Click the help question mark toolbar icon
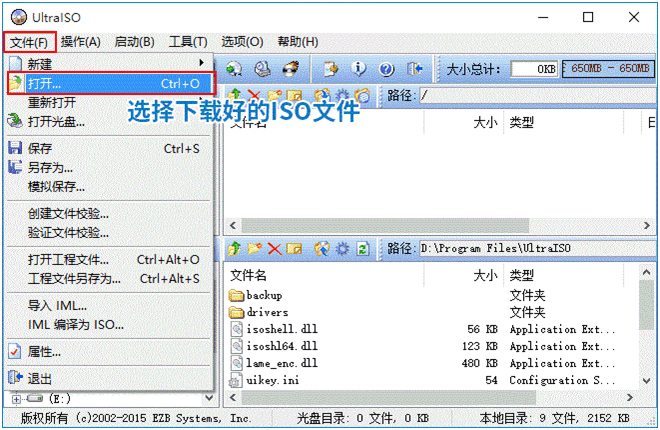The image size is (660, 430). [x=387, y=69]
